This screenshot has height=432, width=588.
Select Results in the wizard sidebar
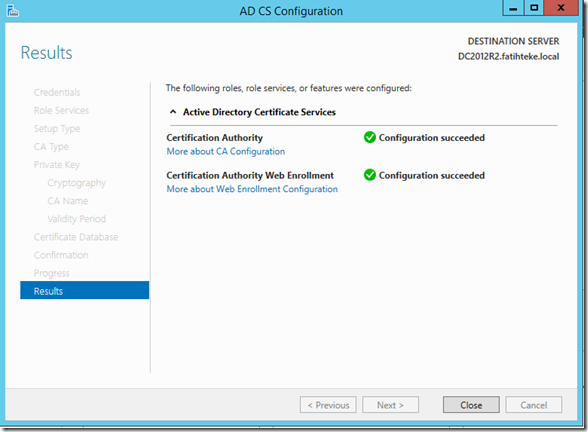coord(85,291)
